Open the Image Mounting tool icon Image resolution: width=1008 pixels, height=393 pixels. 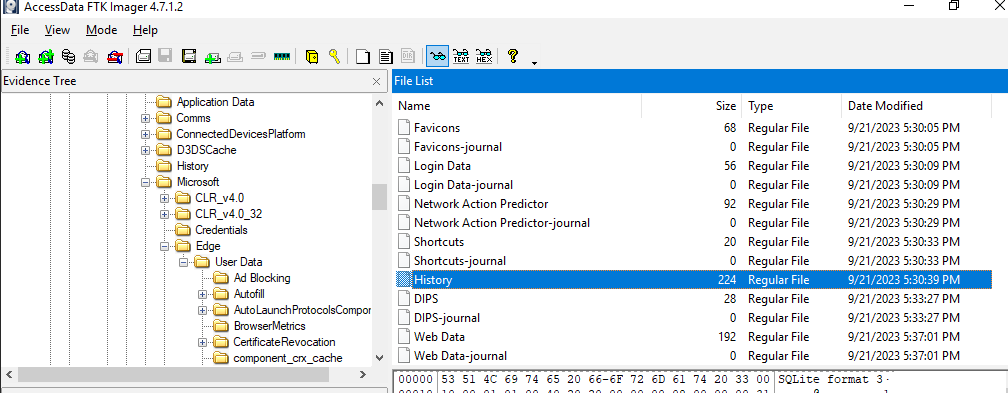[x=68, y=56]
